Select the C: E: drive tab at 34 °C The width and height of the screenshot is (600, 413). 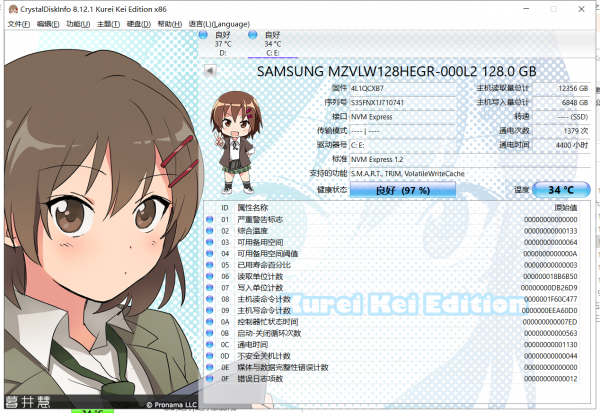click(272, 44)
